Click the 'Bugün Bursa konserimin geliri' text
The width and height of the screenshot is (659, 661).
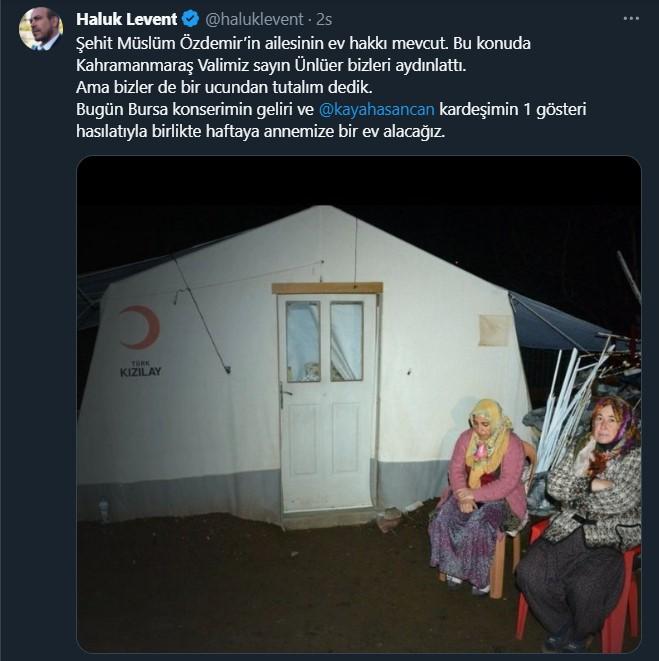(195, 109)
